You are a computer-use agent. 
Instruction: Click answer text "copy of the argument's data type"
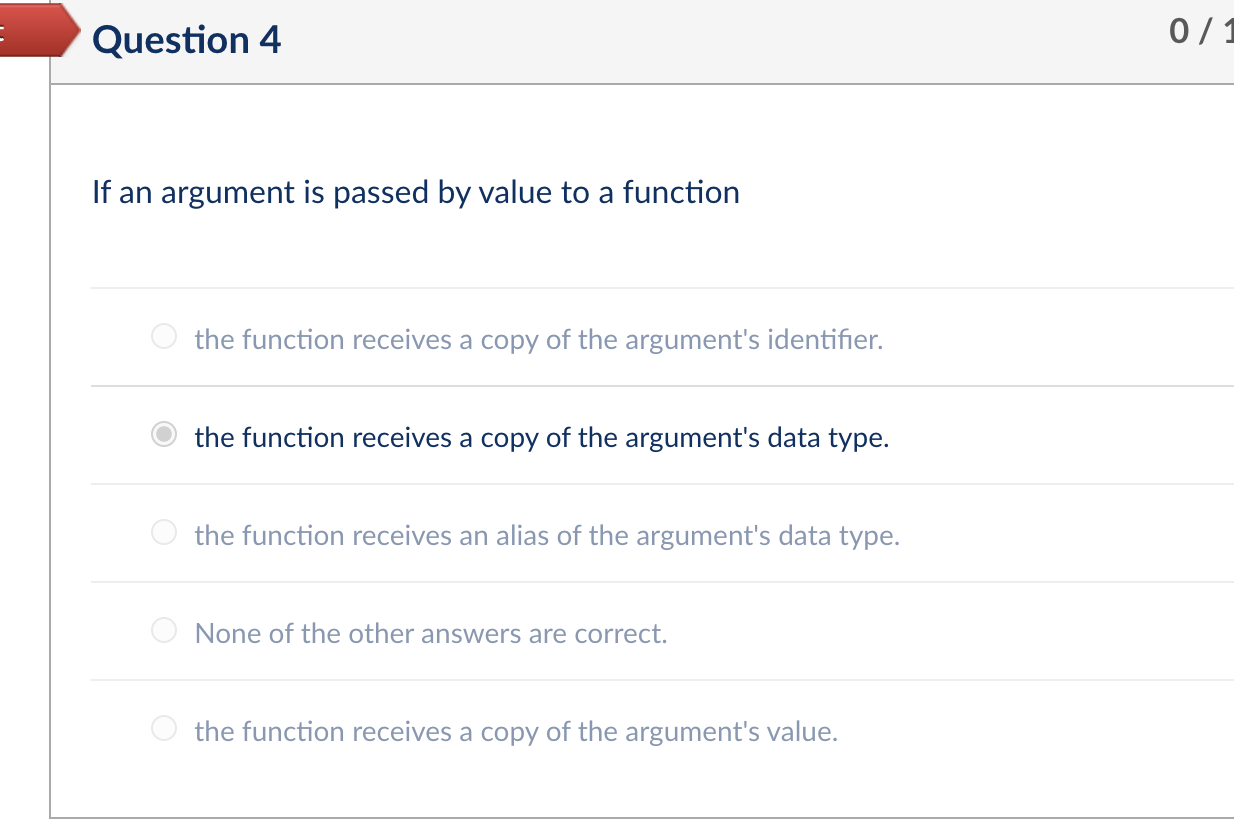(541, 438)
